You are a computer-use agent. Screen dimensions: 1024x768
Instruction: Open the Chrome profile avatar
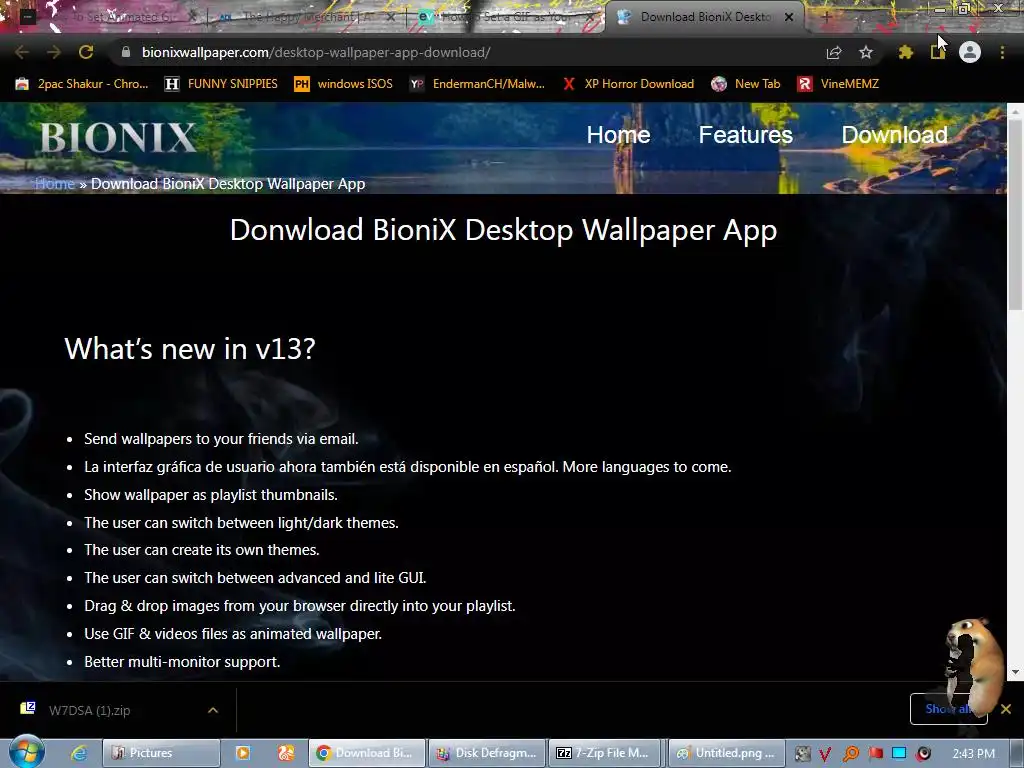(970, 52)
